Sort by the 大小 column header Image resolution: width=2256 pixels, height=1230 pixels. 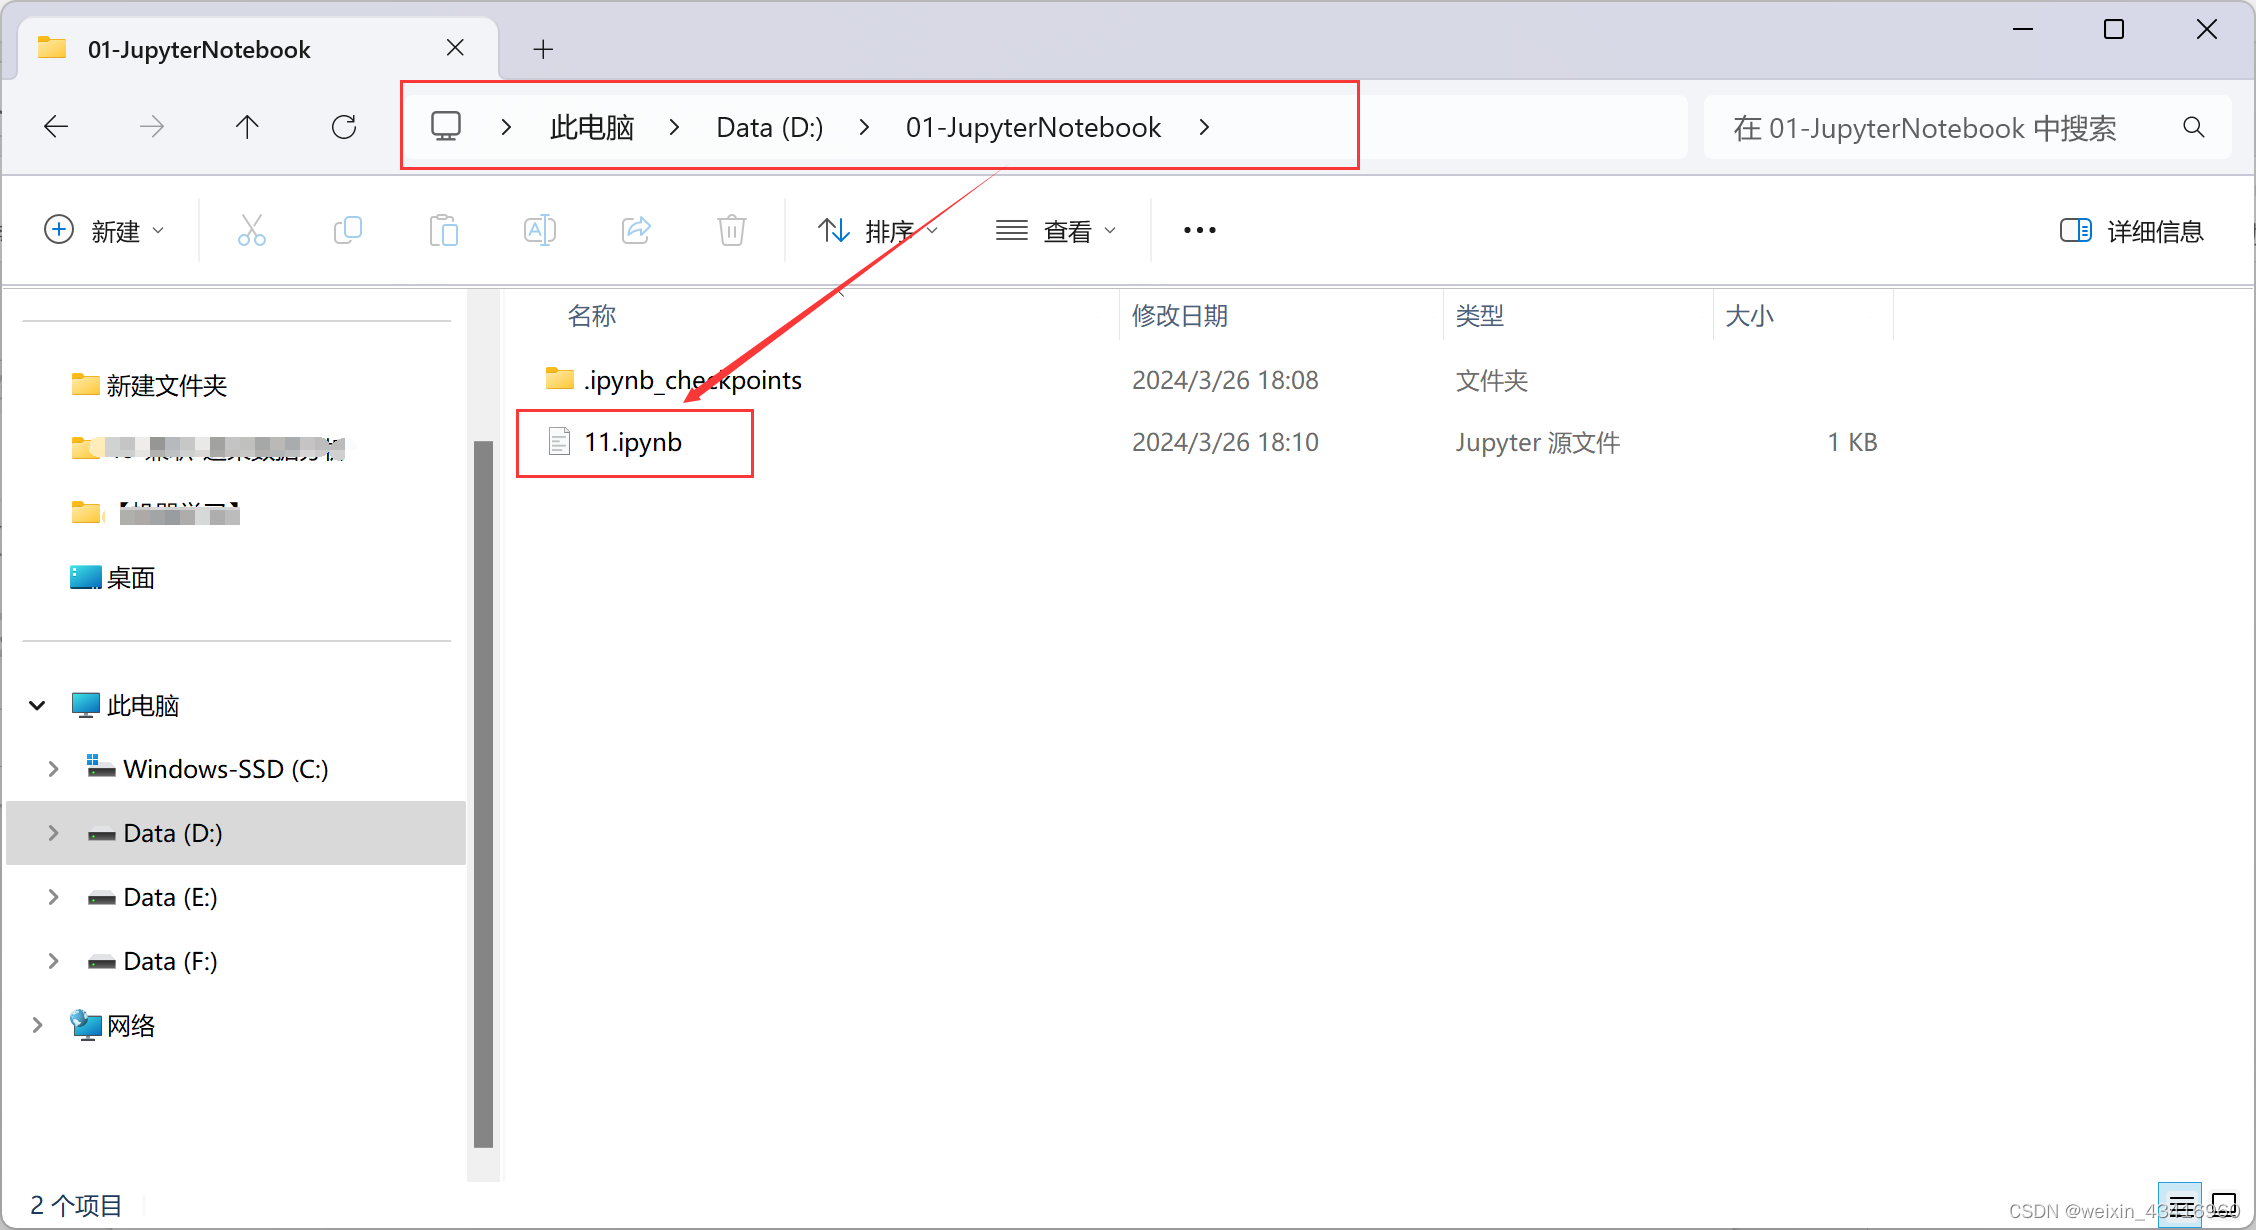1750,316
